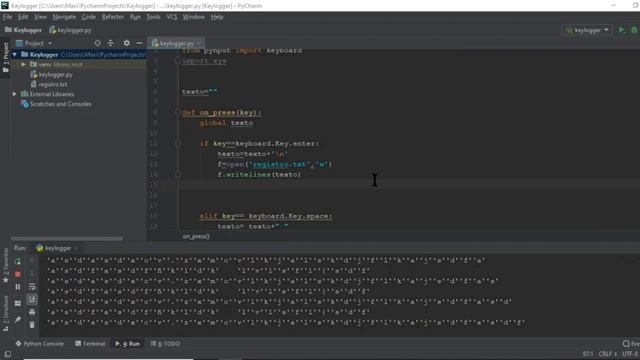This screenshot has height=360, width=640.
Task: Toggle 1: Project side tab
Action: click(5, 57)
